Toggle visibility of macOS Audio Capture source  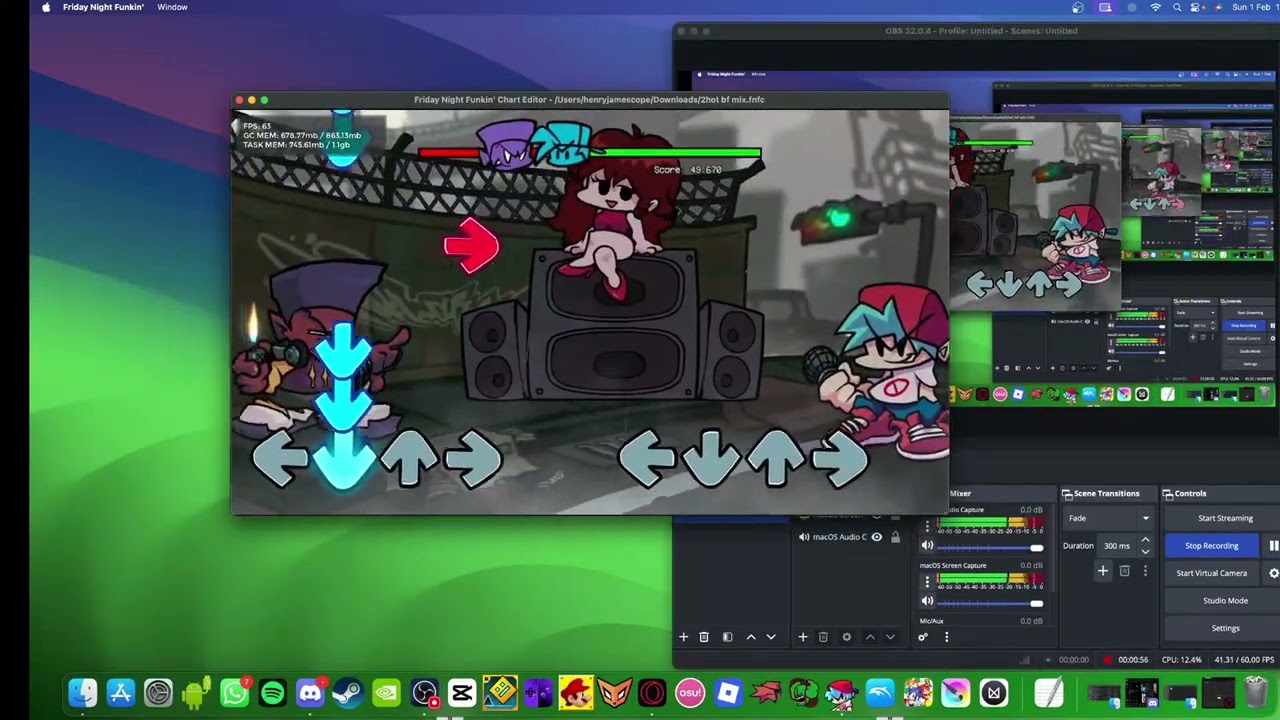[x=877, y=537]
